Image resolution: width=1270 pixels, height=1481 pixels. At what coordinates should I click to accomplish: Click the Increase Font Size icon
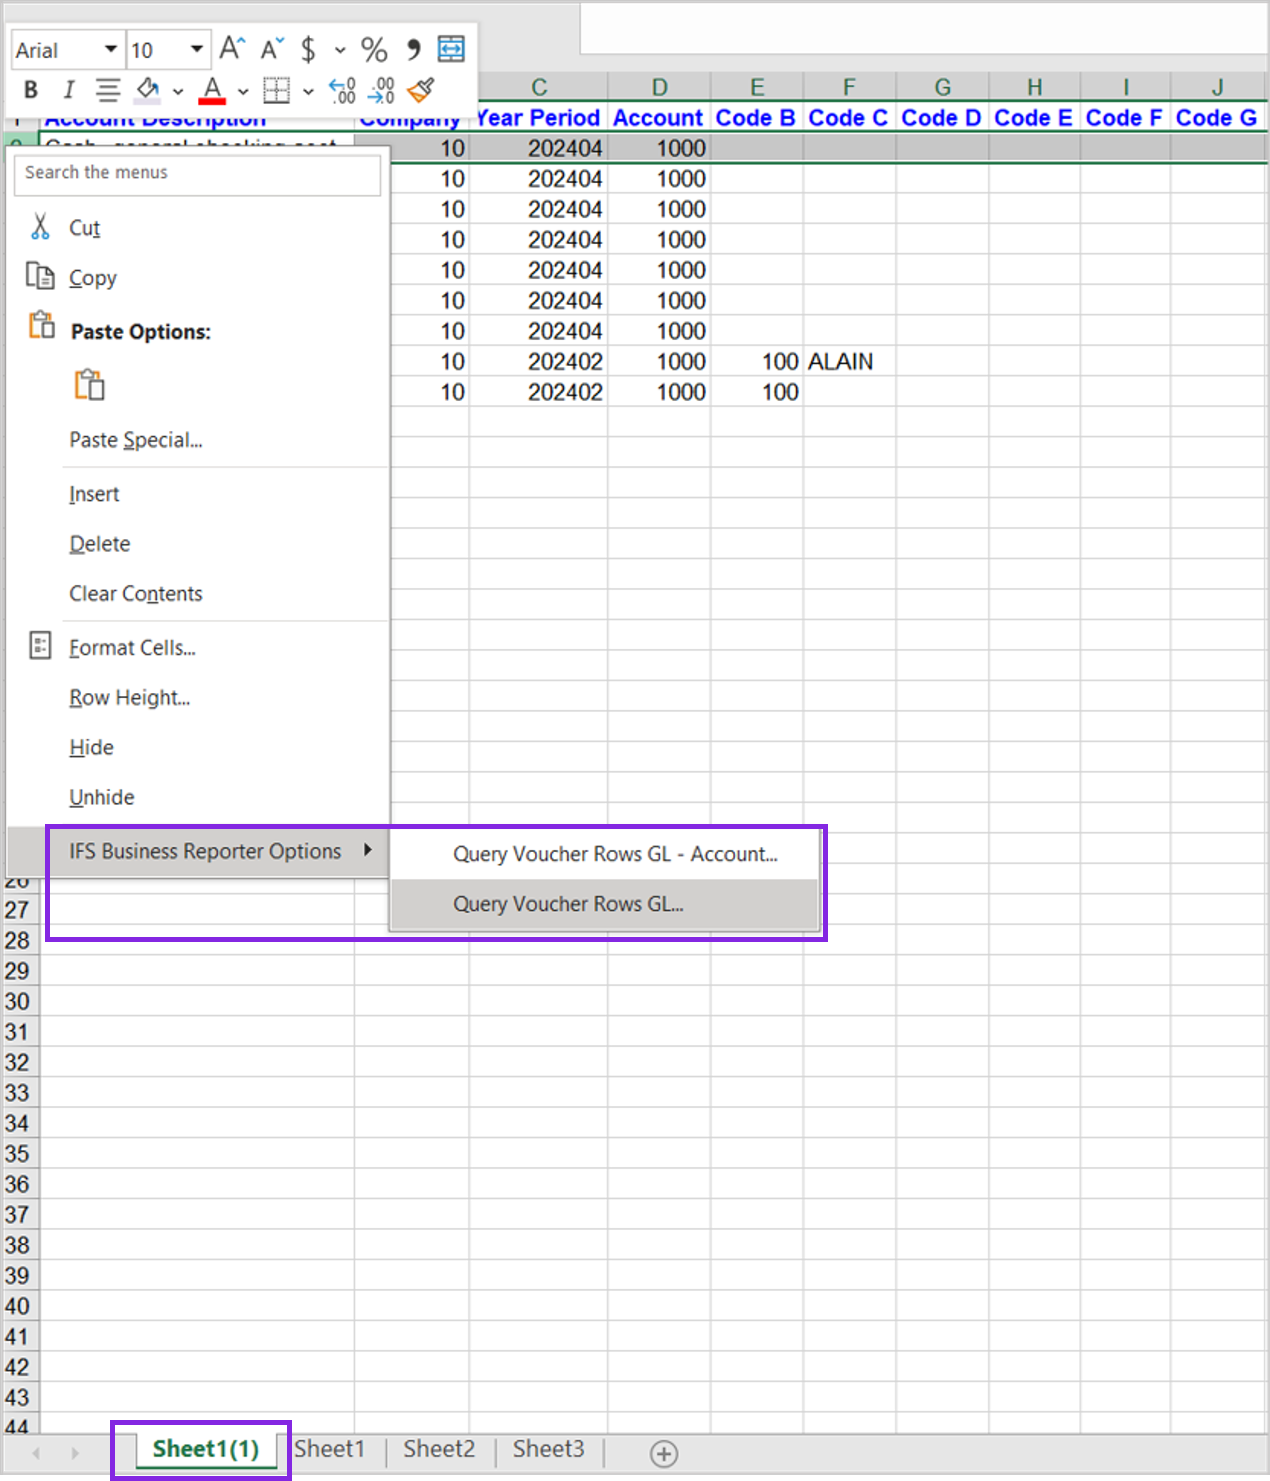coord(232,49)
